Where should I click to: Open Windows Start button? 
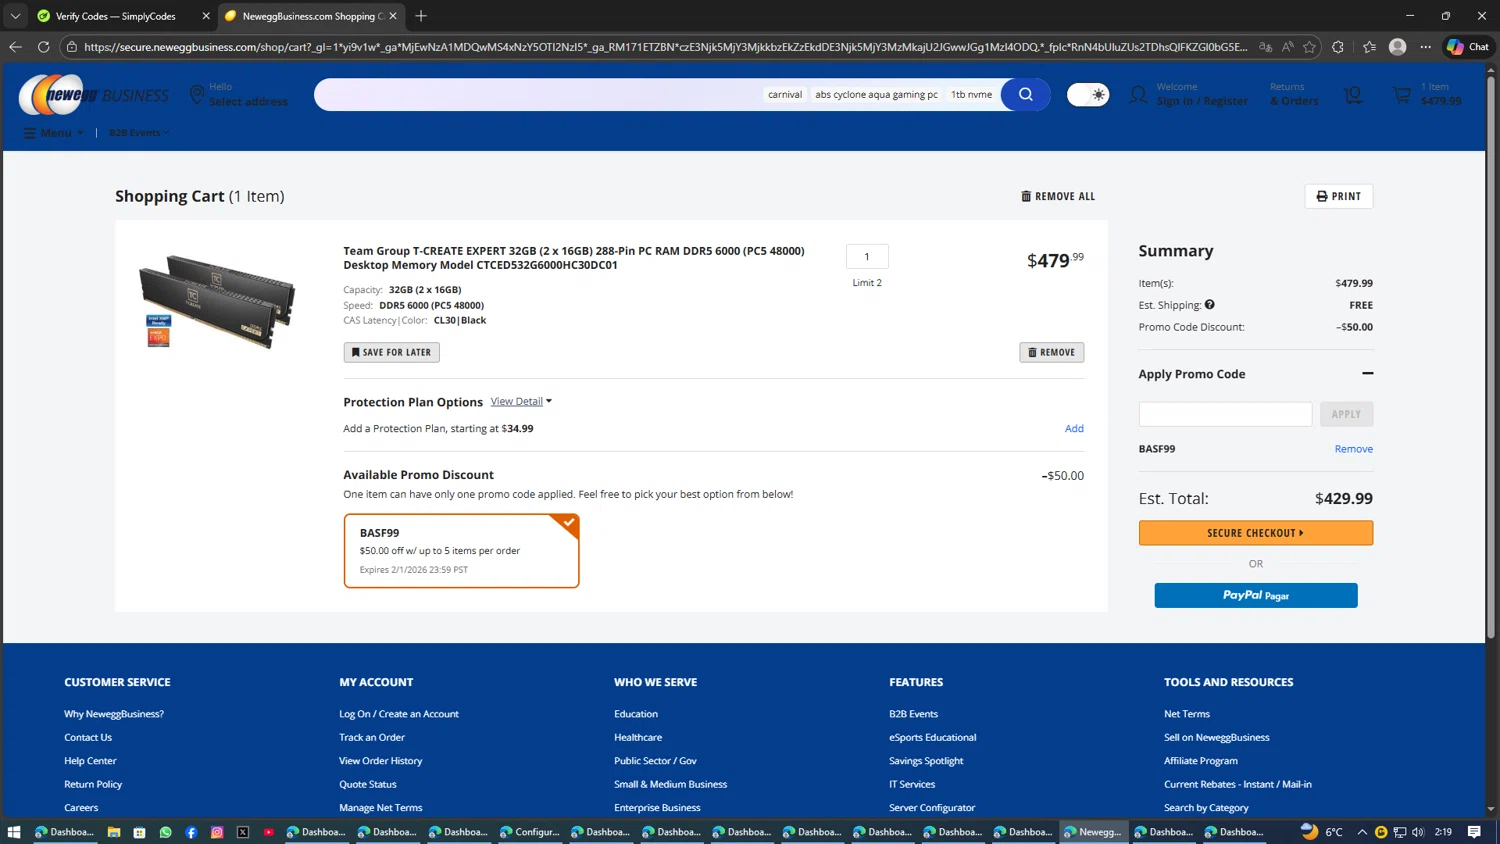click(x=14, y=832)
